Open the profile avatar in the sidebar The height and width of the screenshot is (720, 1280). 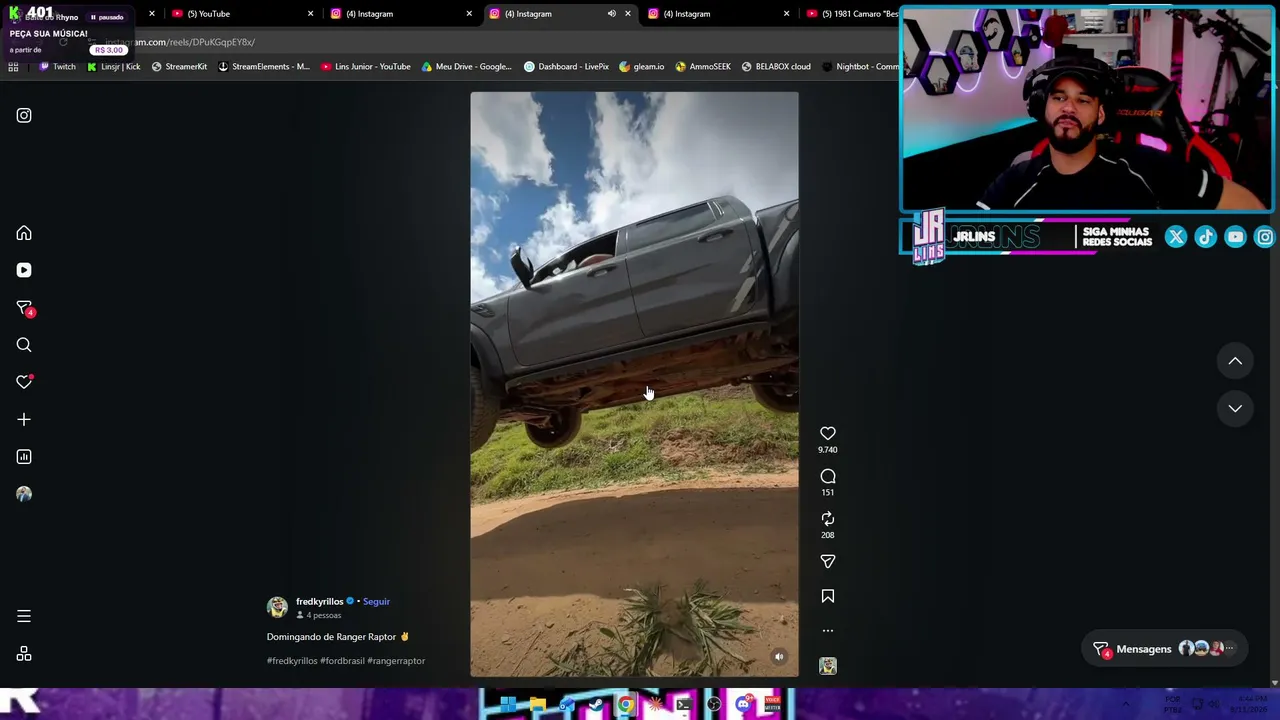coord(24,494)
